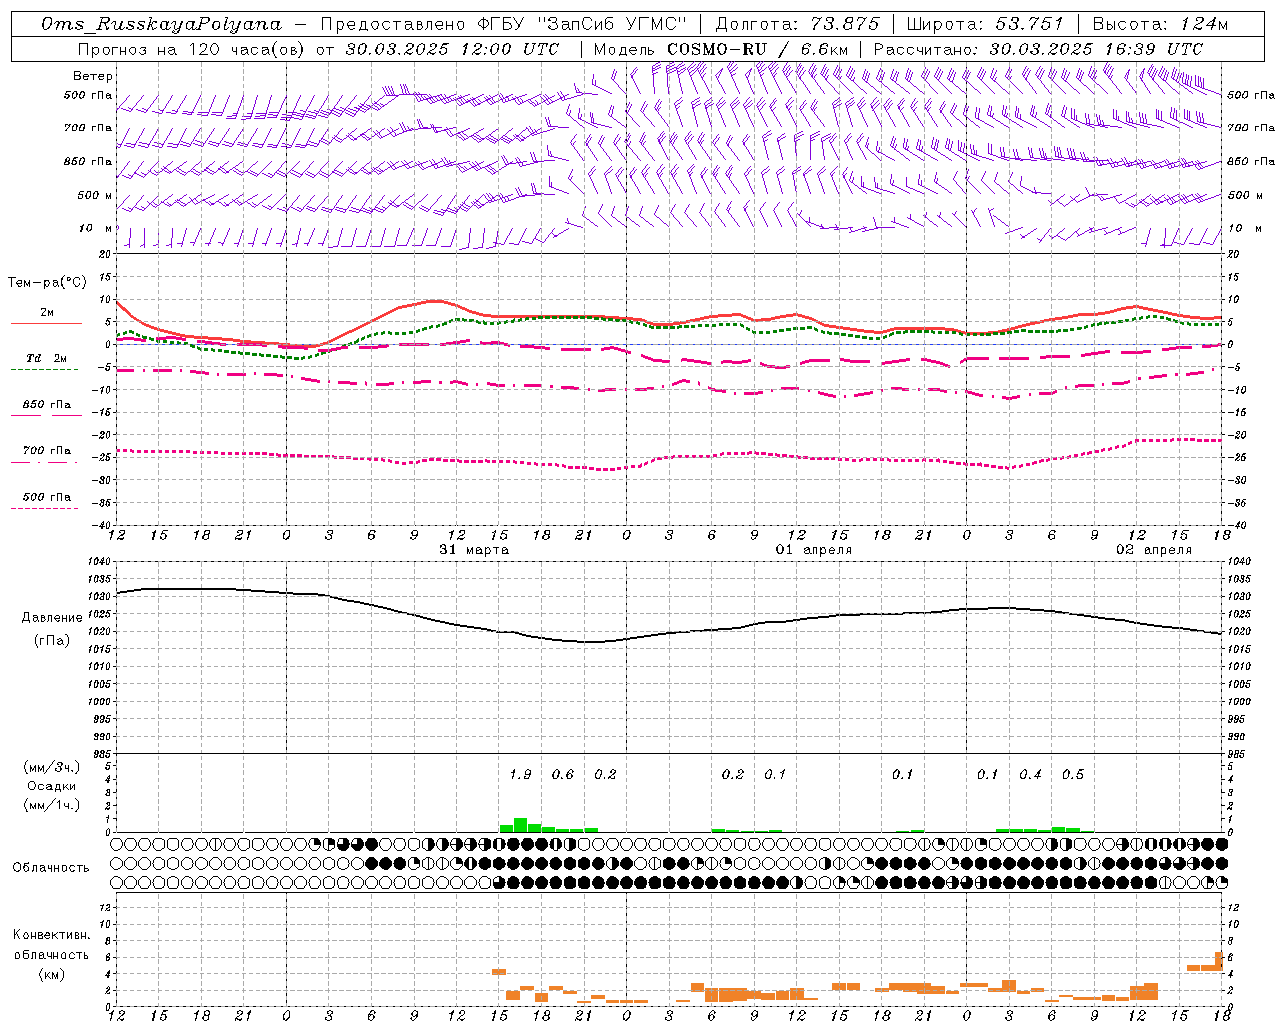Select forecast start time 30.03.2025 12:00 UTC
Screen dimensions: 1280x1024
click(x=452, y=48)
